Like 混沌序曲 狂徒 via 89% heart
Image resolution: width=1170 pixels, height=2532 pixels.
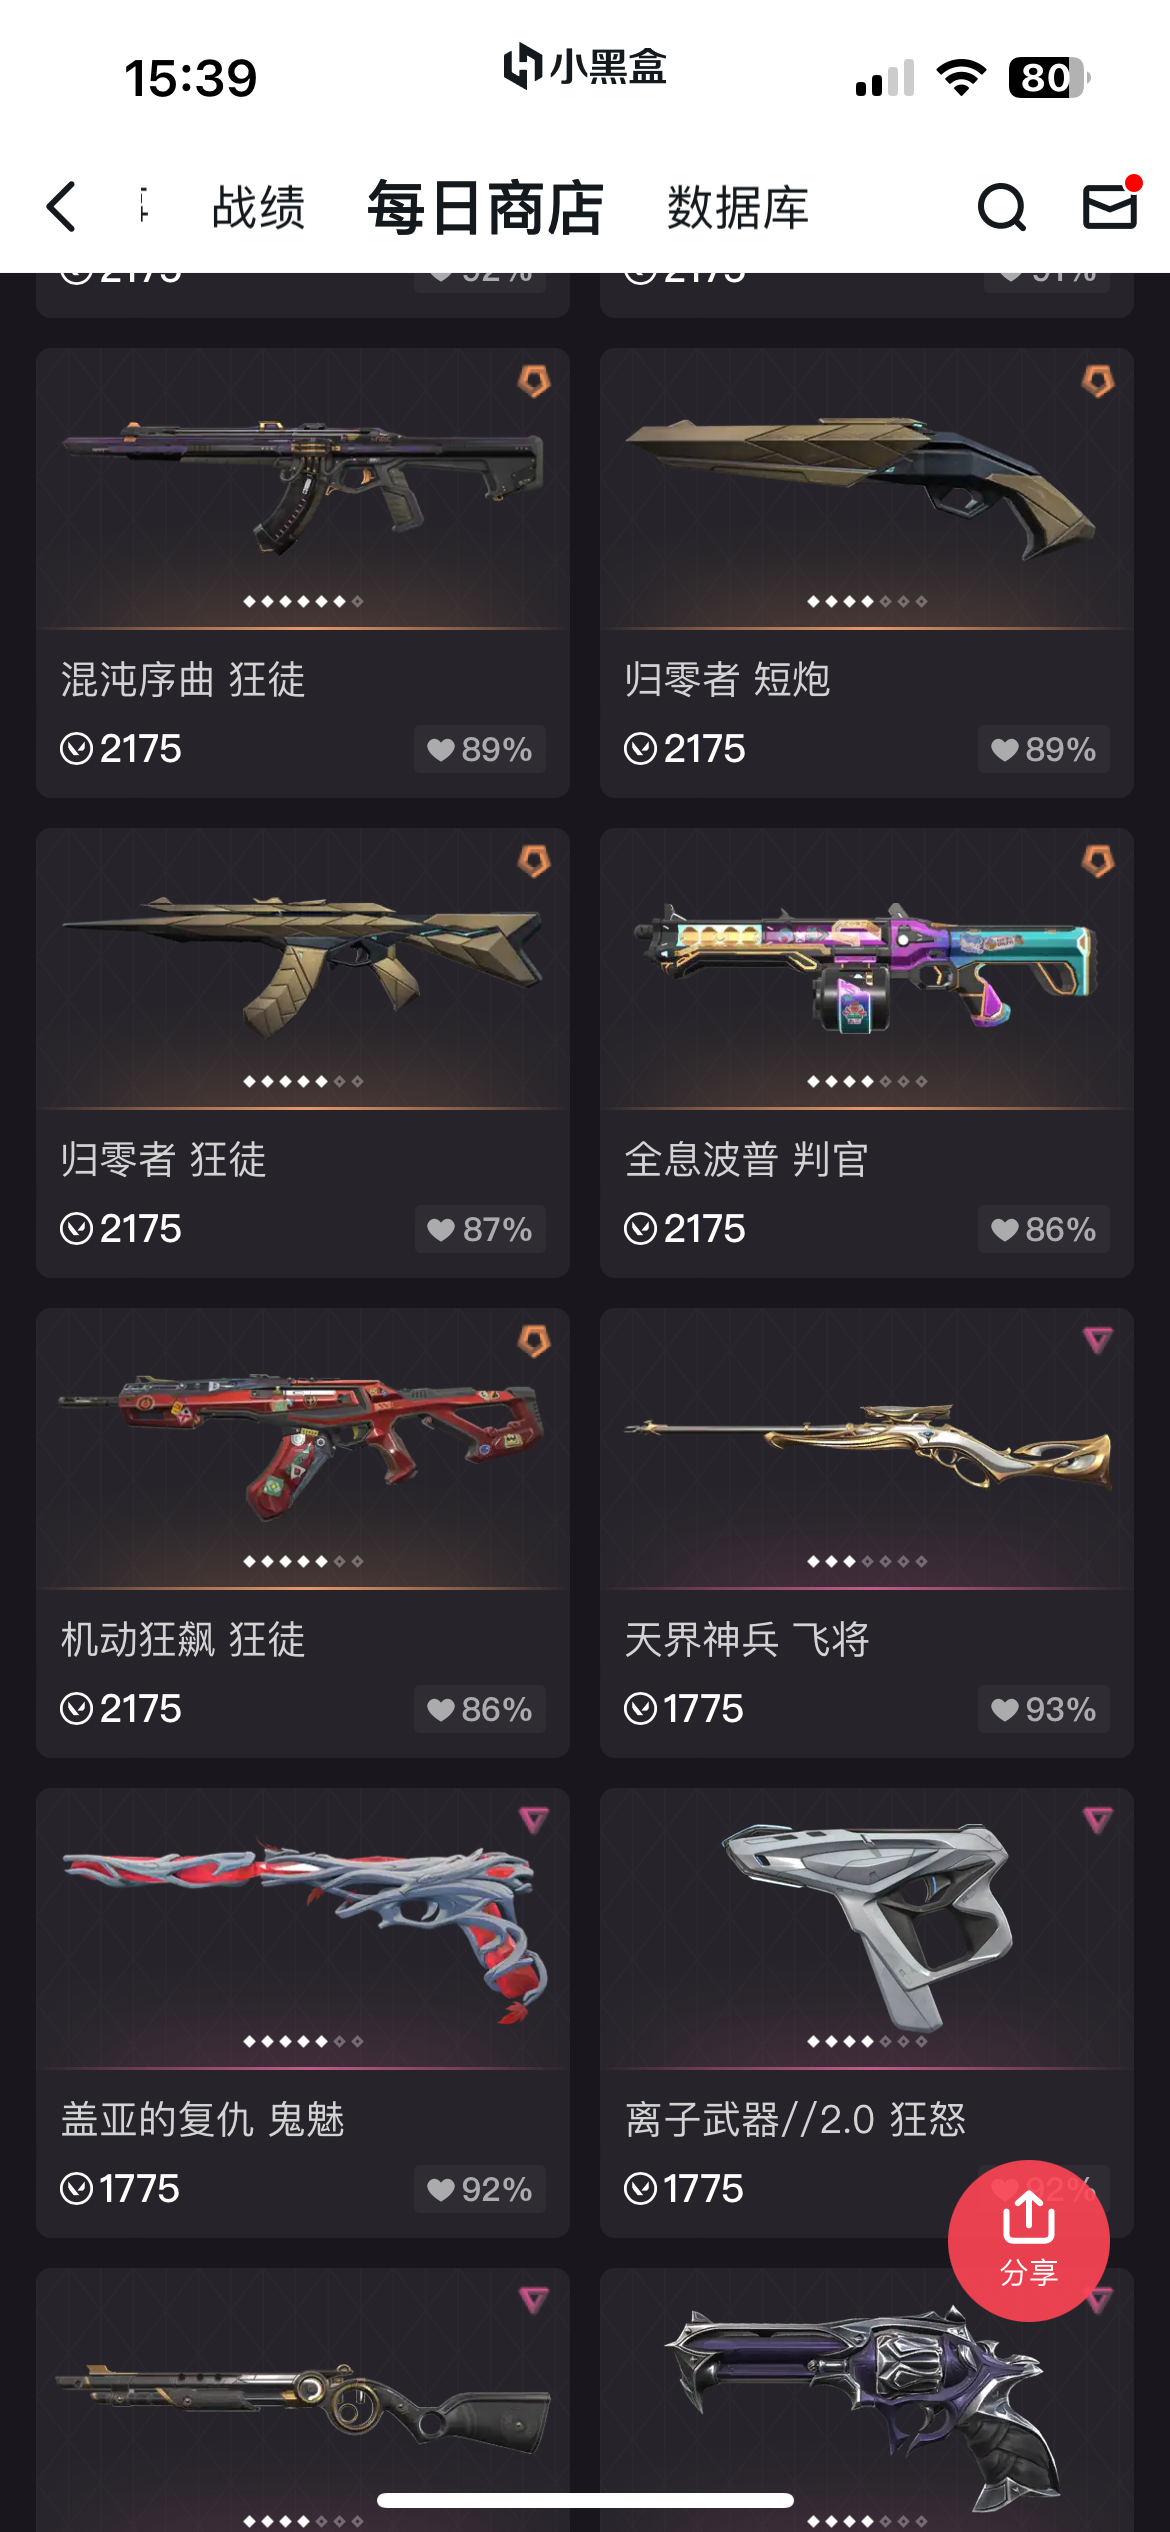coord(480,749)
